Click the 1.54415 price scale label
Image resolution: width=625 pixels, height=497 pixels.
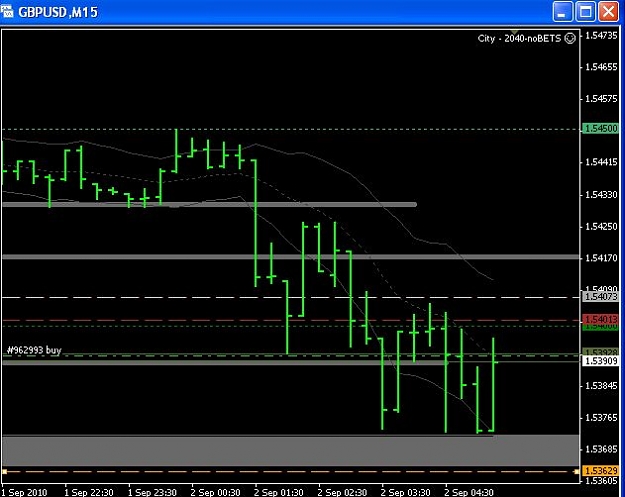[601, 162]
